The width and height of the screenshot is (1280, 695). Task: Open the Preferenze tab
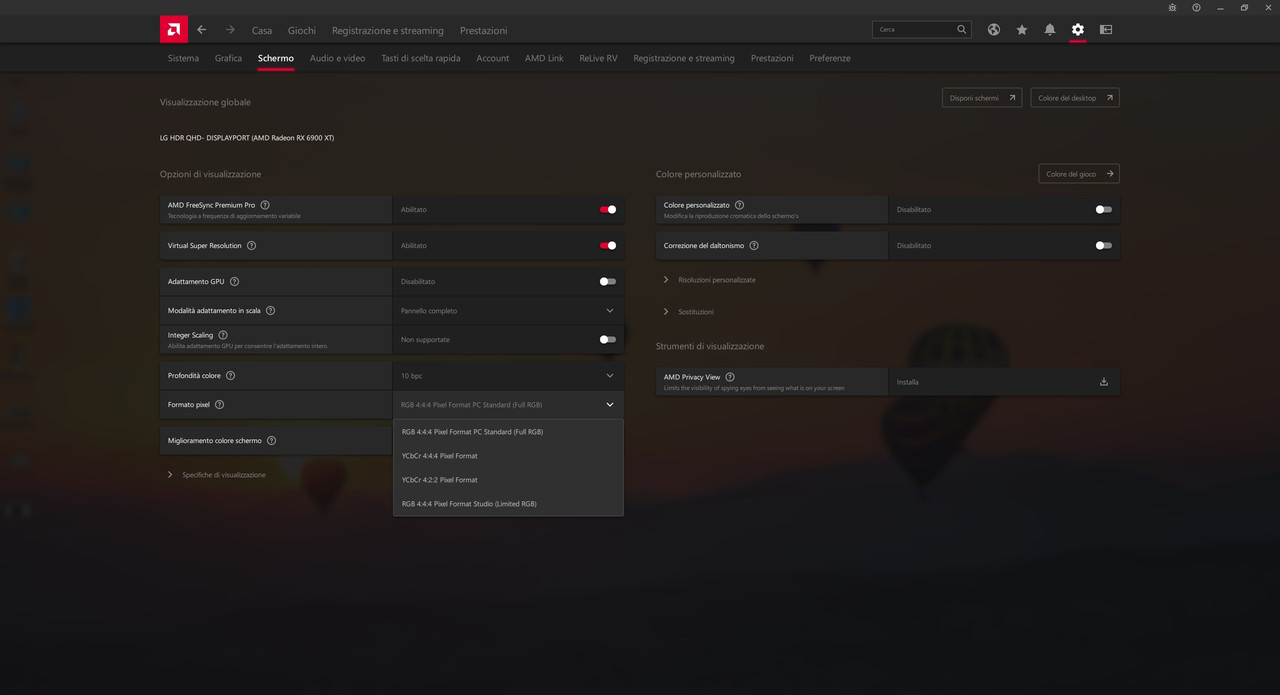click(830, 58)
